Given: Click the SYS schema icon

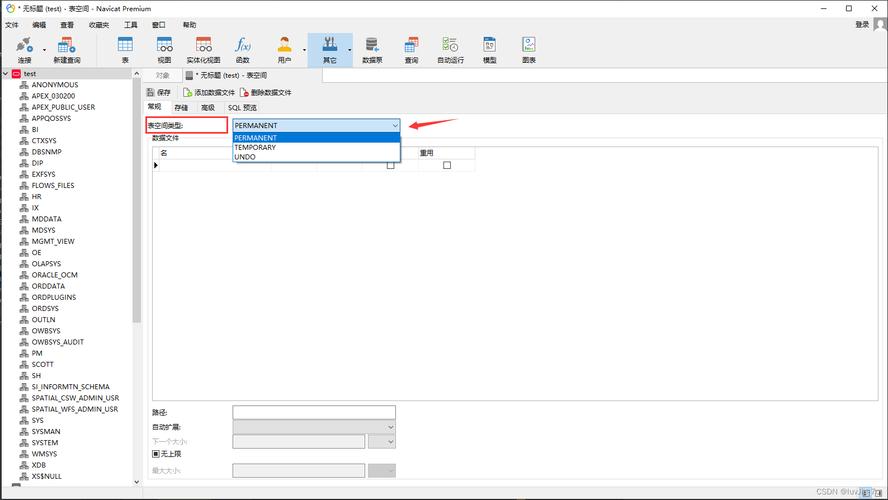Looking at the screenshot, I should [24, 420].
